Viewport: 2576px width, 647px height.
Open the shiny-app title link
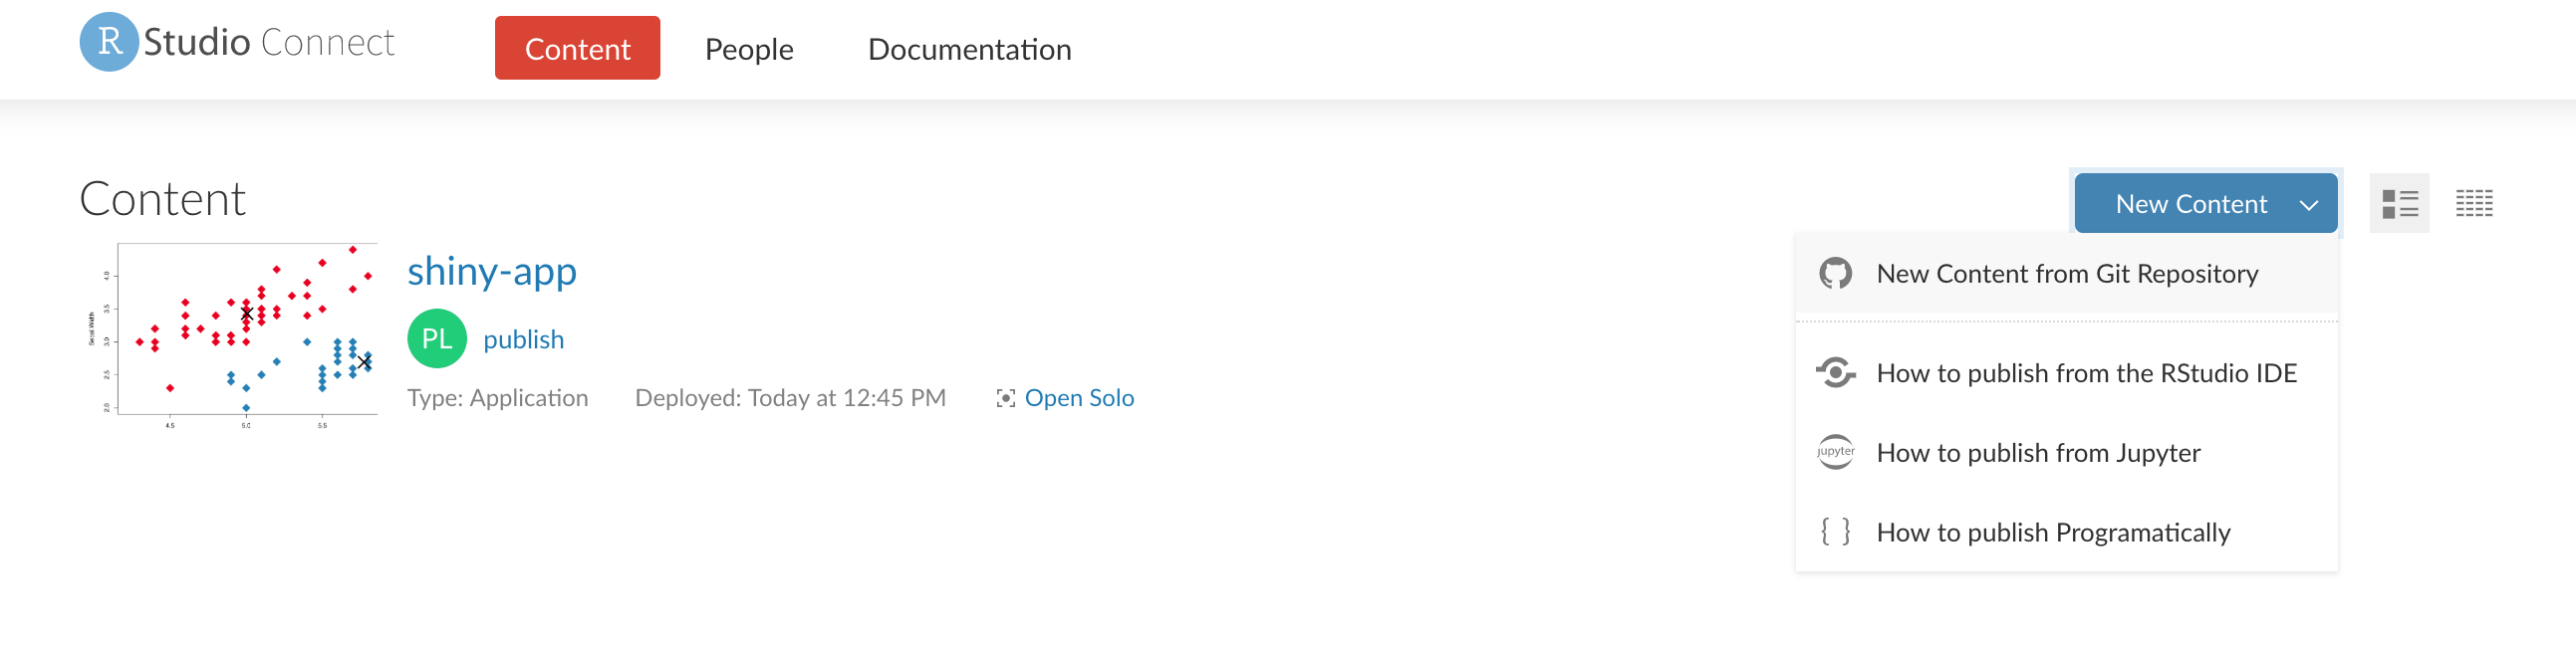492,271
